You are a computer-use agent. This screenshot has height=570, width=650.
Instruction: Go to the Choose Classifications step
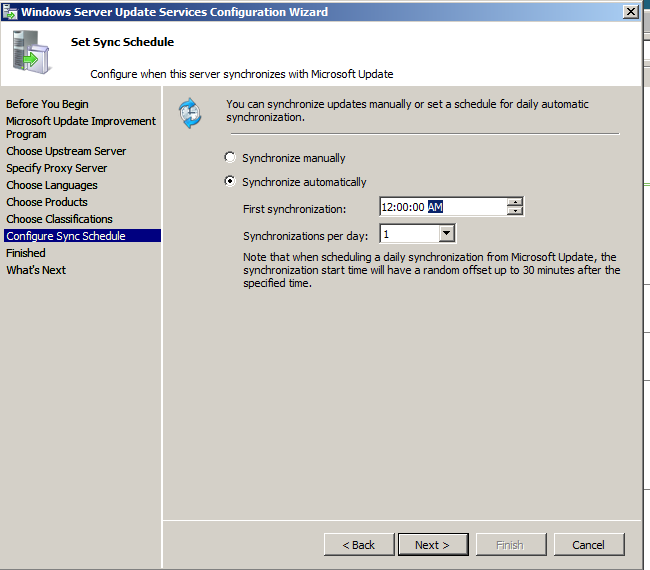coord(59,219)
